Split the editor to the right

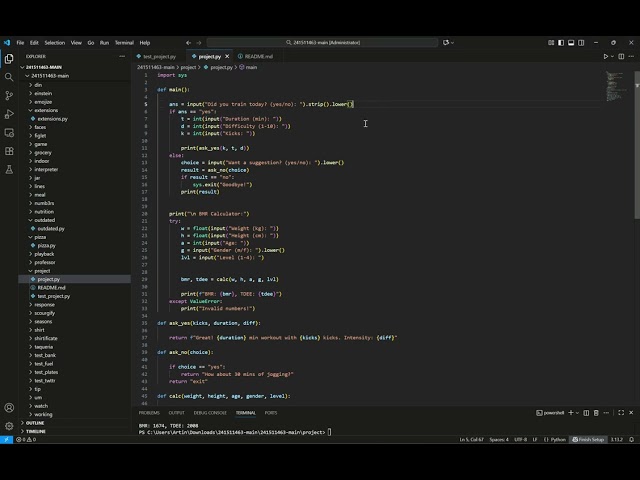click(621, 56)
